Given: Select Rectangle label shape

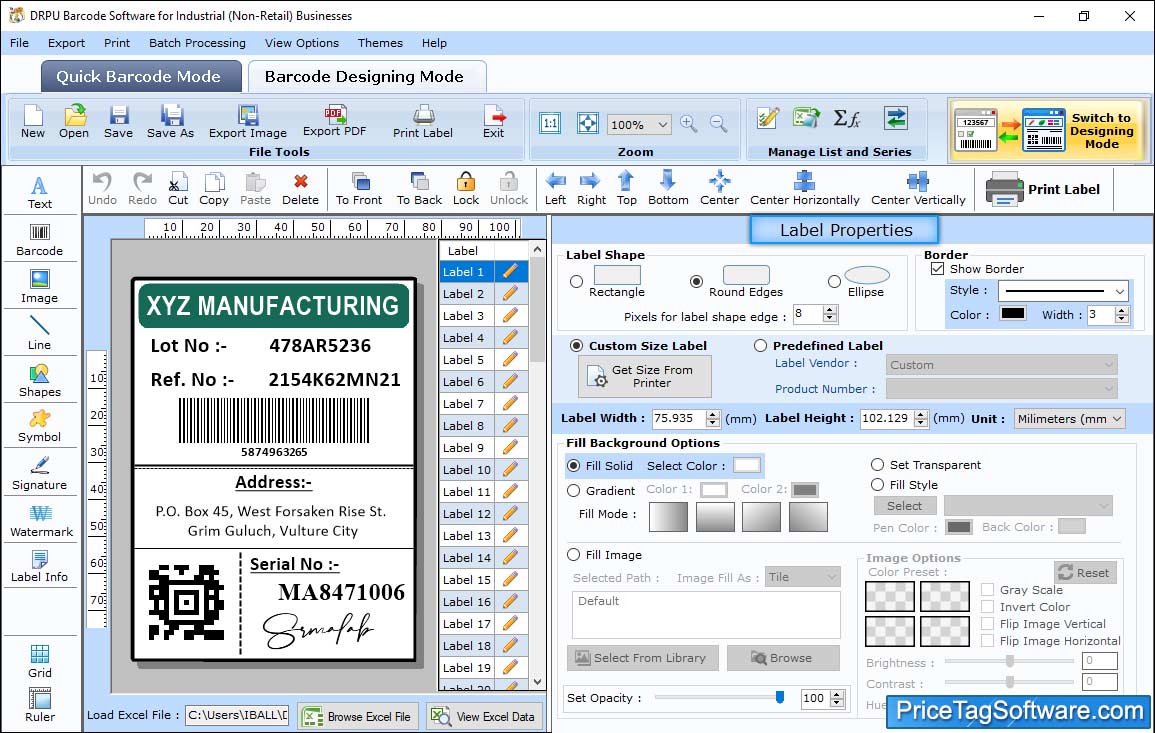Looking at the screenshot, I should 576,281.
